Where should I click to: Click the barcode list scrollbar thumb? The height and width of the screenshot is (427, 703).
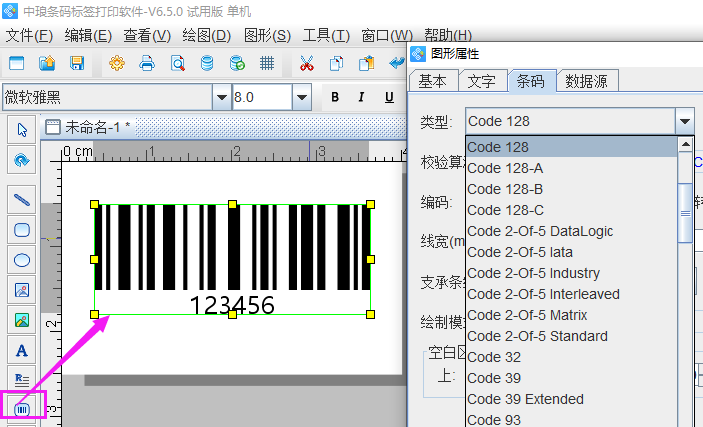tap(686, 213)
